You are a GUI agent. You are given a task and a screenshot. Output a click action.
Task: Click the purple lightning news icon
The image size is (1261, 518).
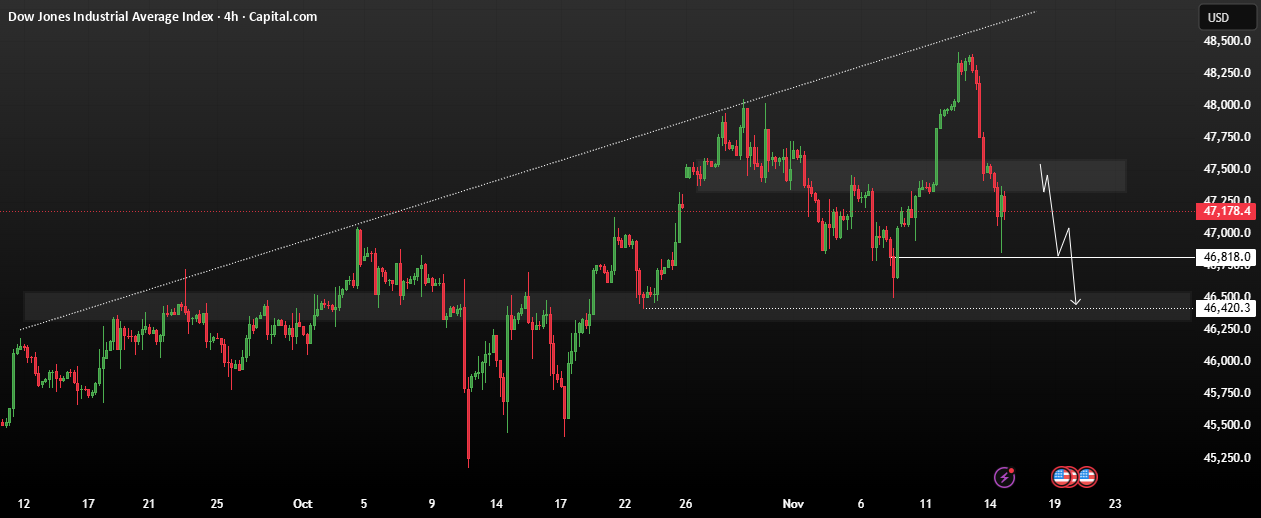tap(1004, 477)
